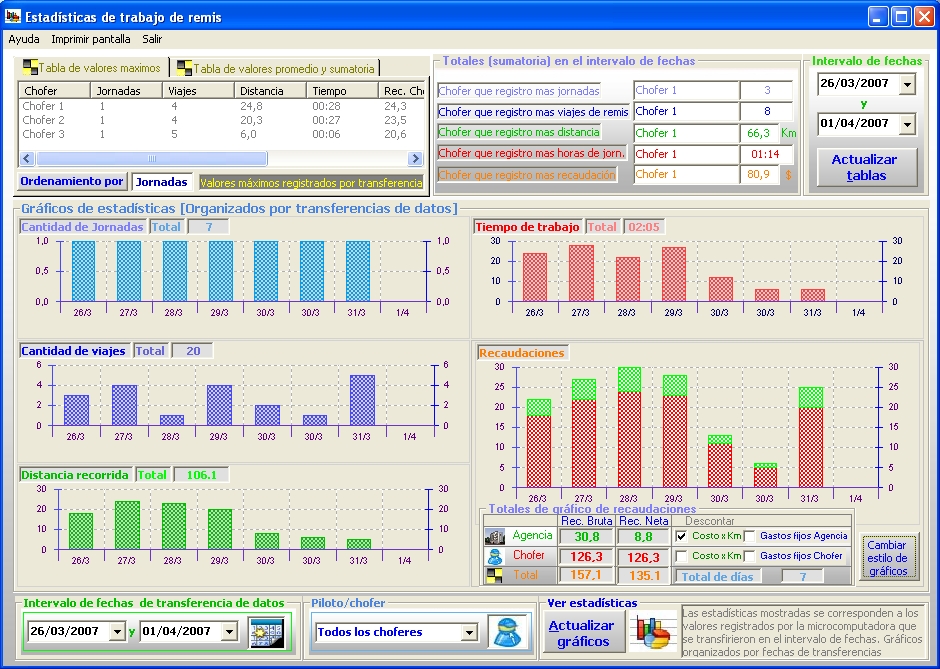940x669 pixels.
Task: Click the icon on the valores maximos tab
Action: 29,67
